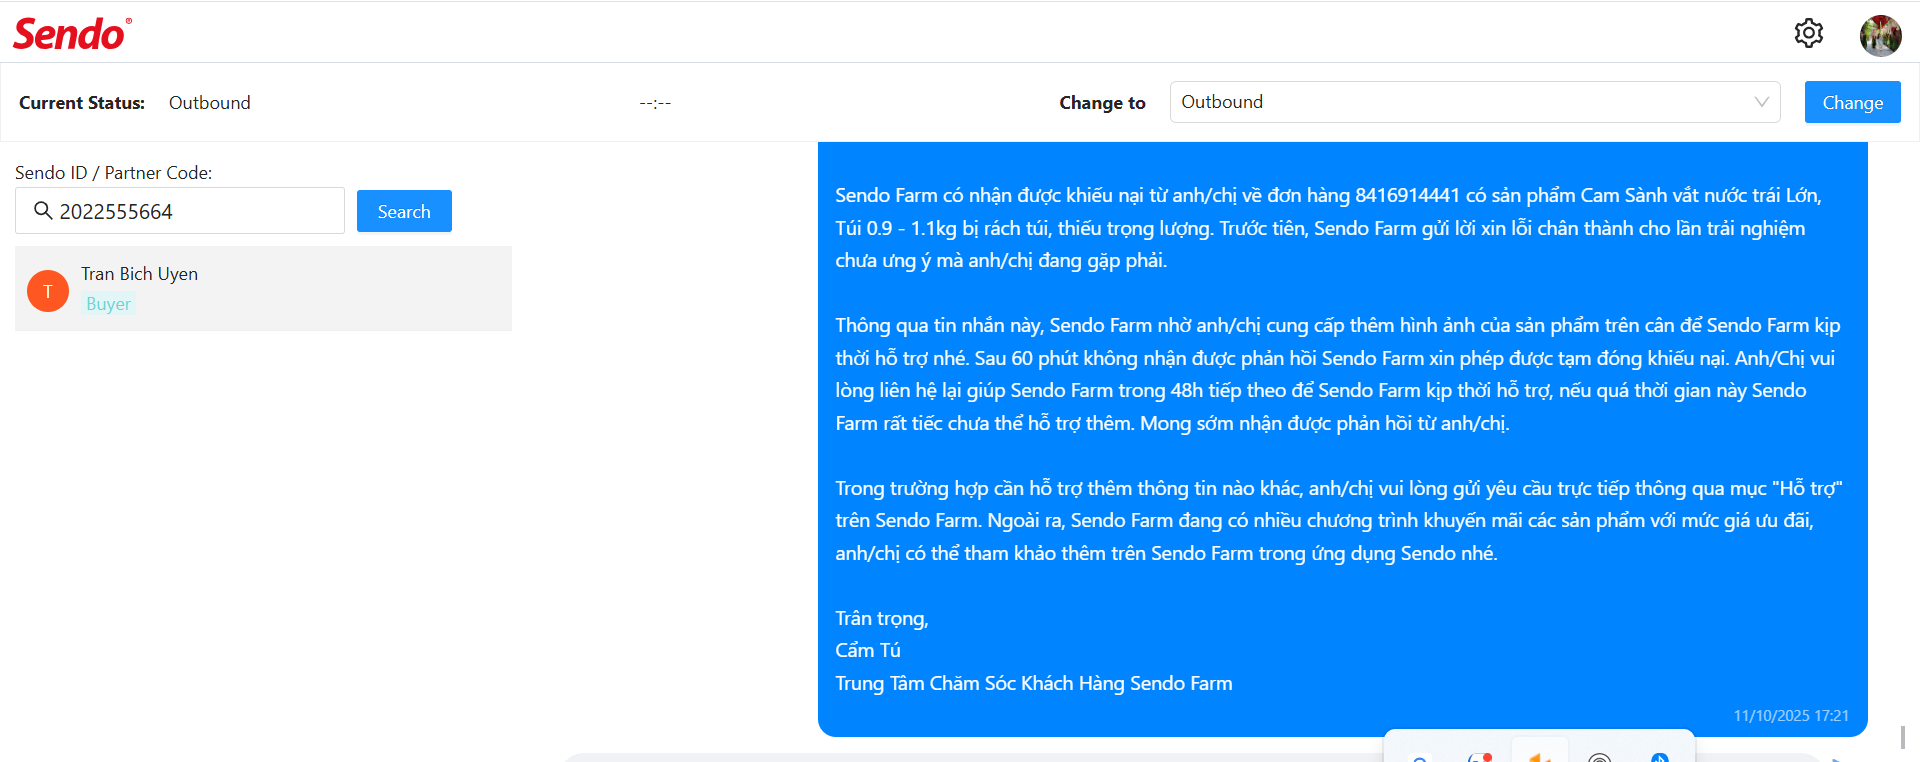Click the Sendo logo
1920x762 pixels.
click(71, 34)
